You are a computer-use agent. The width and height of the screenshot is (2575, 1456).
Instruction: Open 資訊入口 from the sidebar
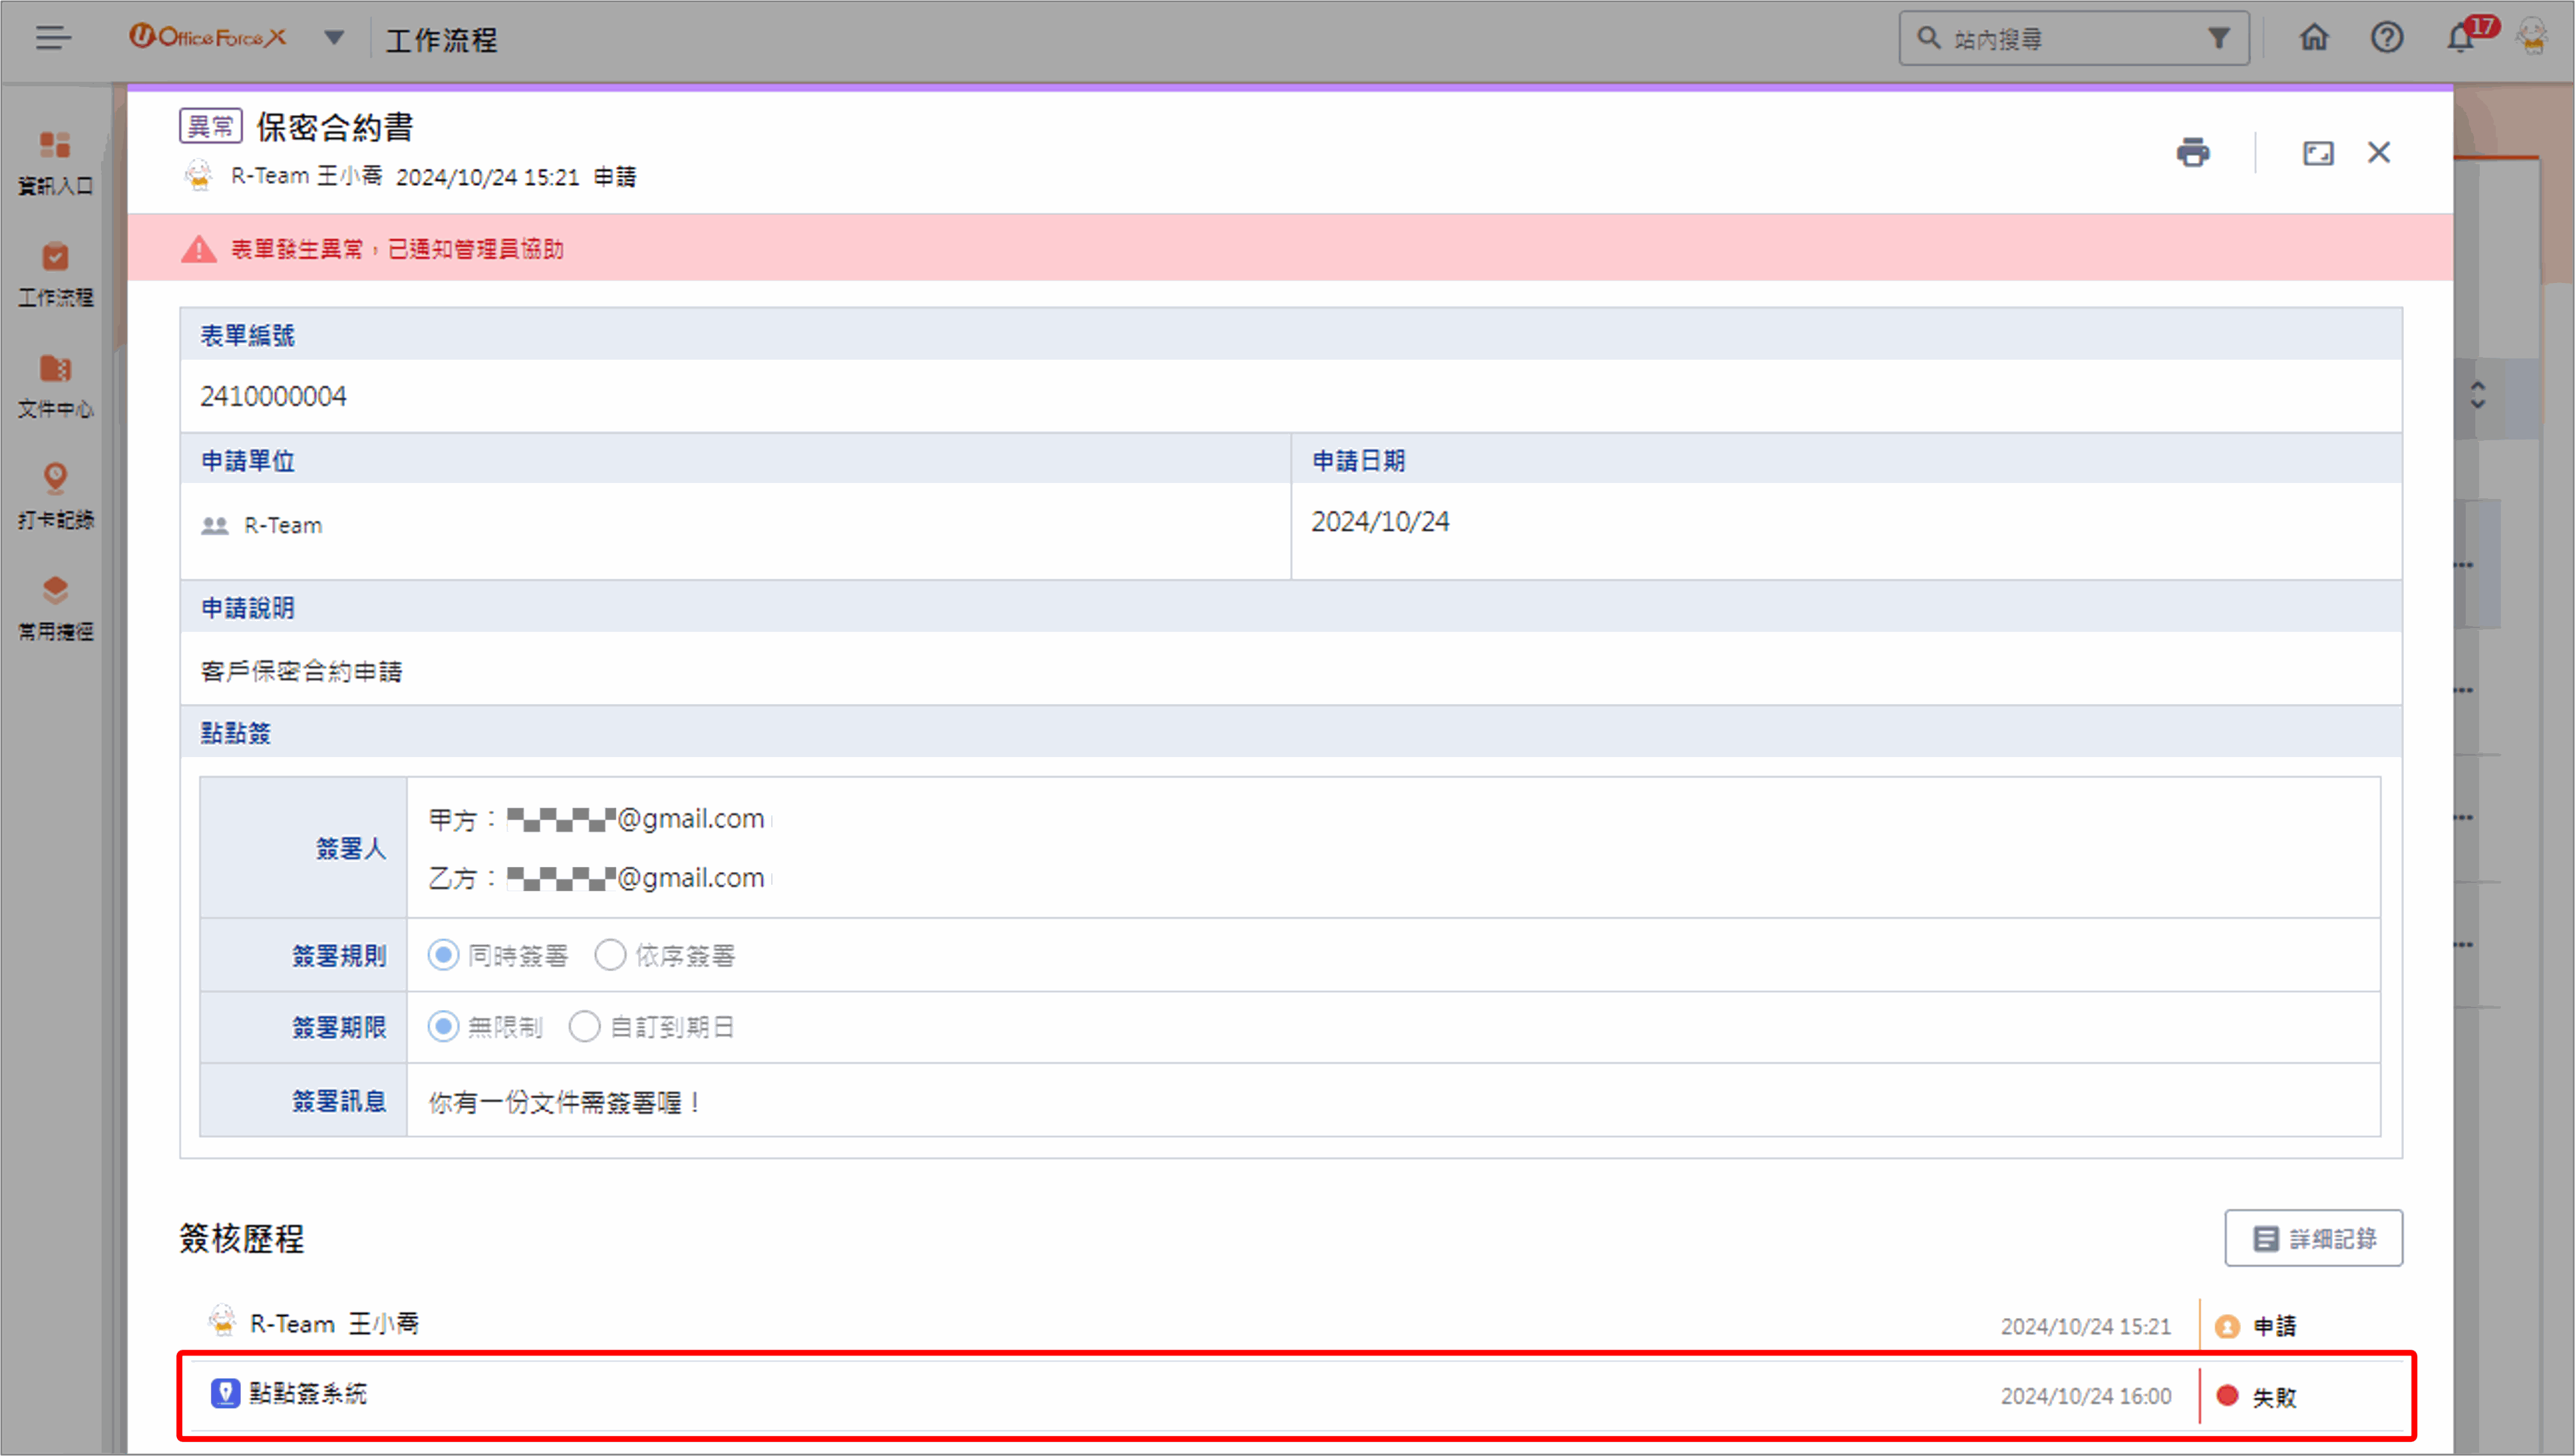point(55,162)
